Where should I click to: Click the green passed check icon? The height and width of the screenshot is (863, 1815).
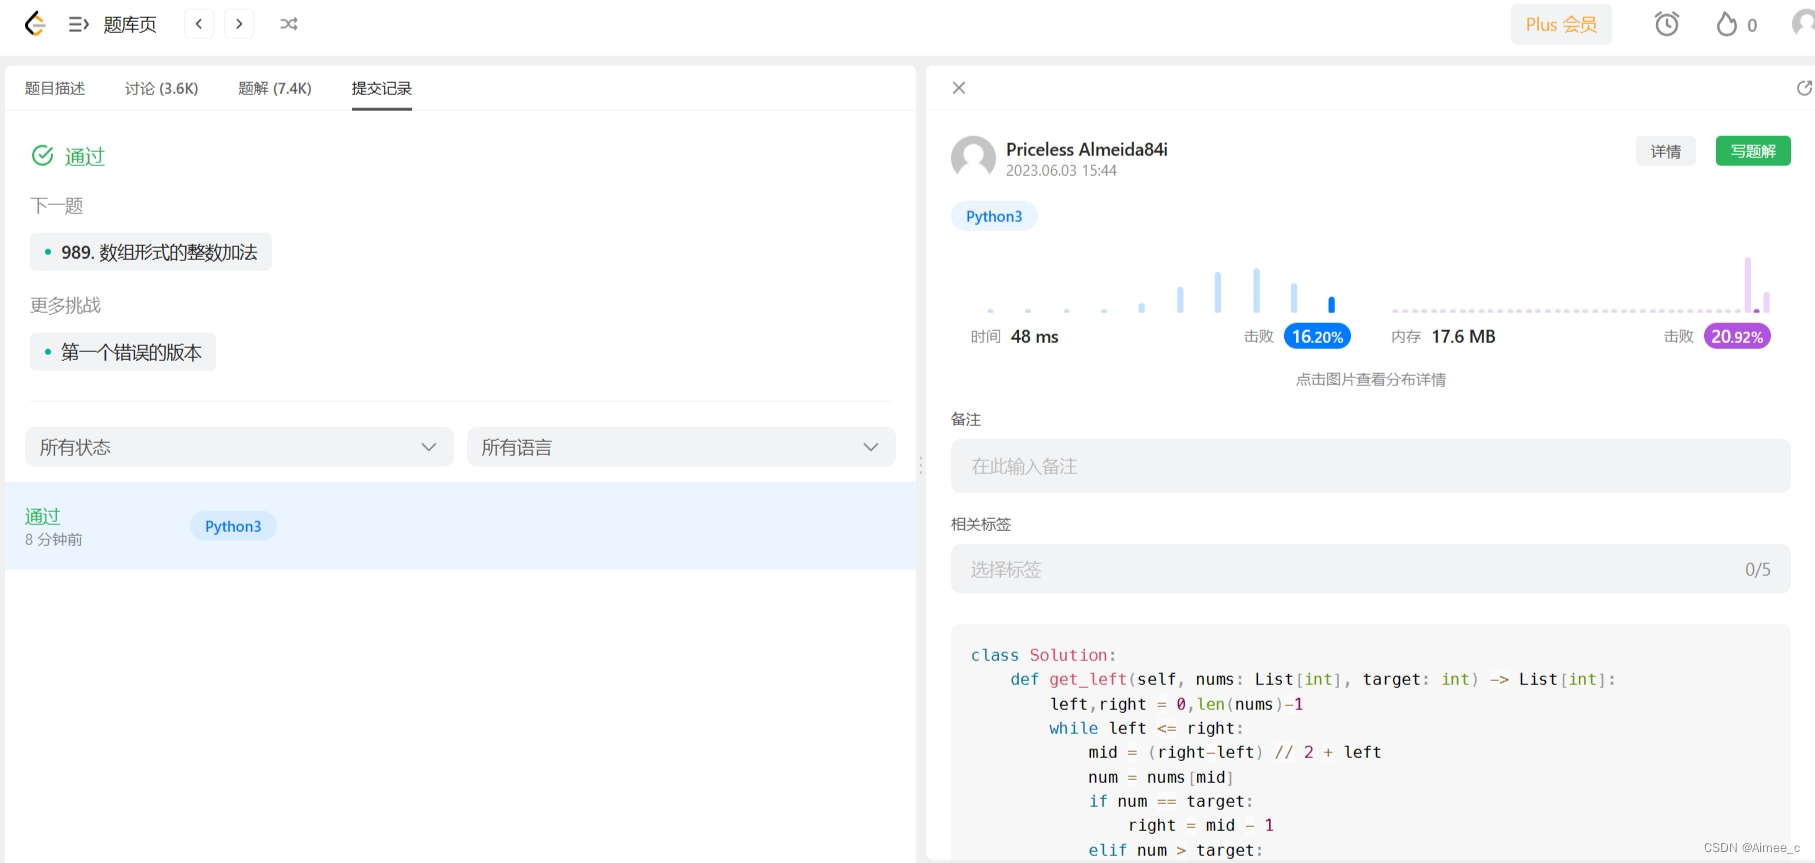[x=43, y=155]
